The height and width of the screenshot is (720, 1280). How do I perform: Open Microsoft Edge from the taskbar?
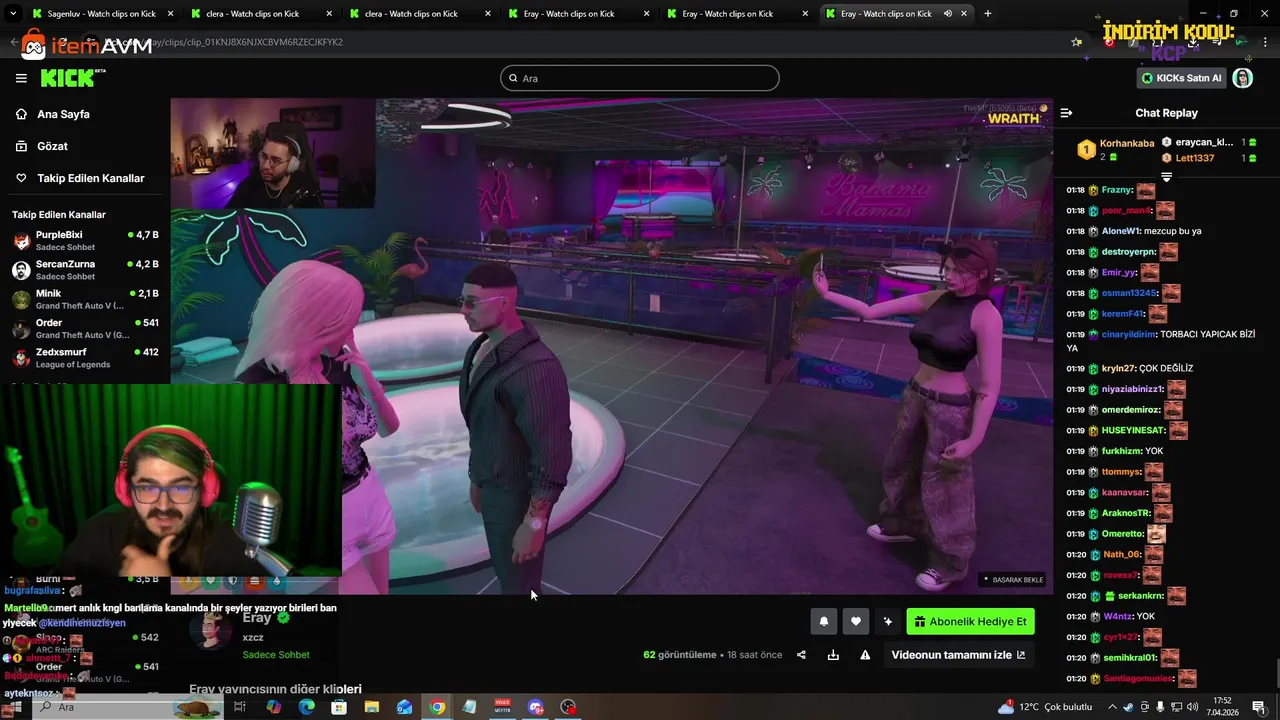[306, 707]
